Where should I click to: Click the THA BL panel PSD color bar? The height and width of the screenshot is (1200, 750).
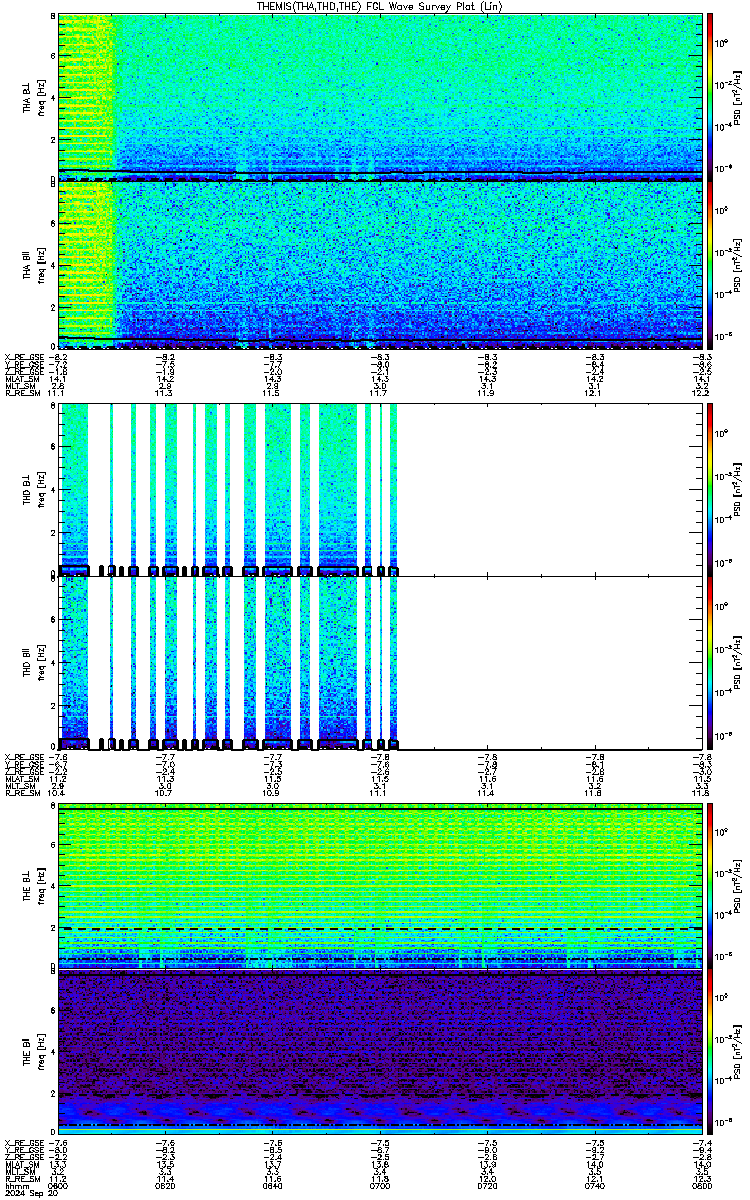tap(711, 97)
